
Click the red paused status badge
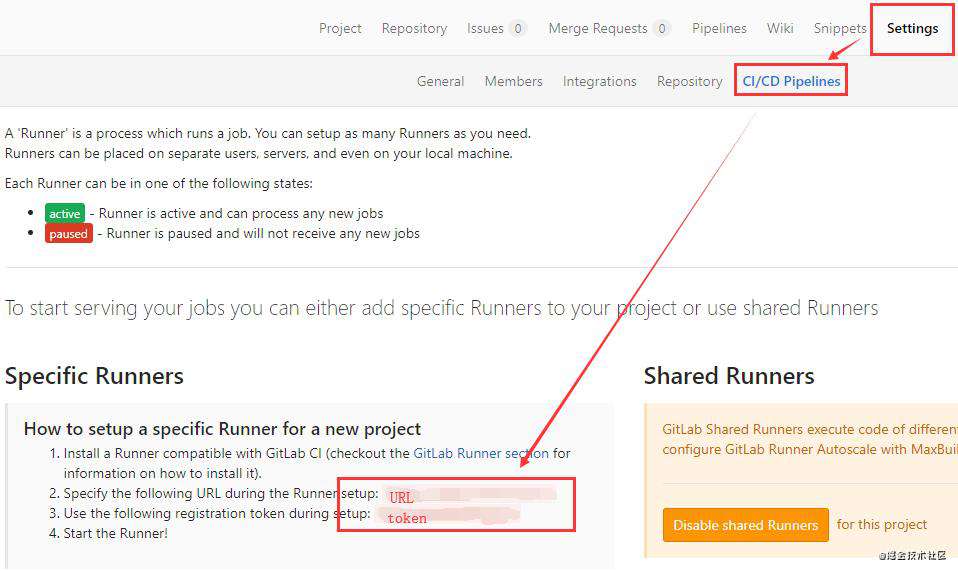[68, 233]
